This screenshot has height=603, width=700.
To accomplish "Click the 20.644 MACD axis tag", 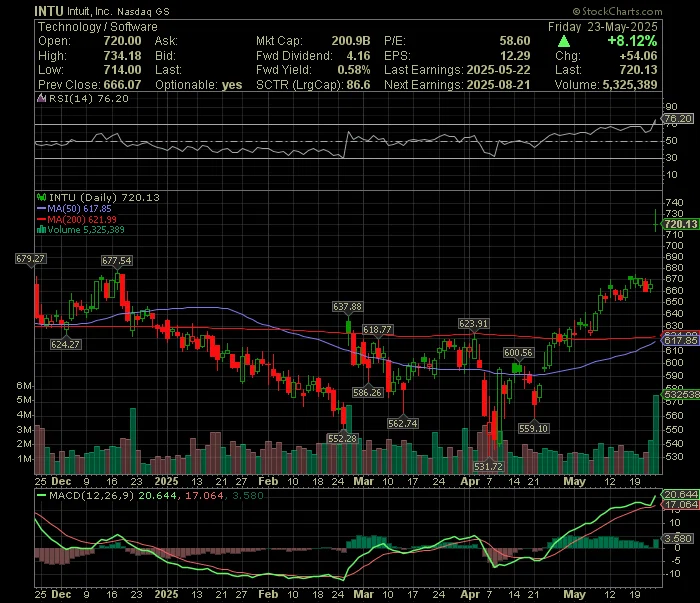I will [x=681, y=495].
